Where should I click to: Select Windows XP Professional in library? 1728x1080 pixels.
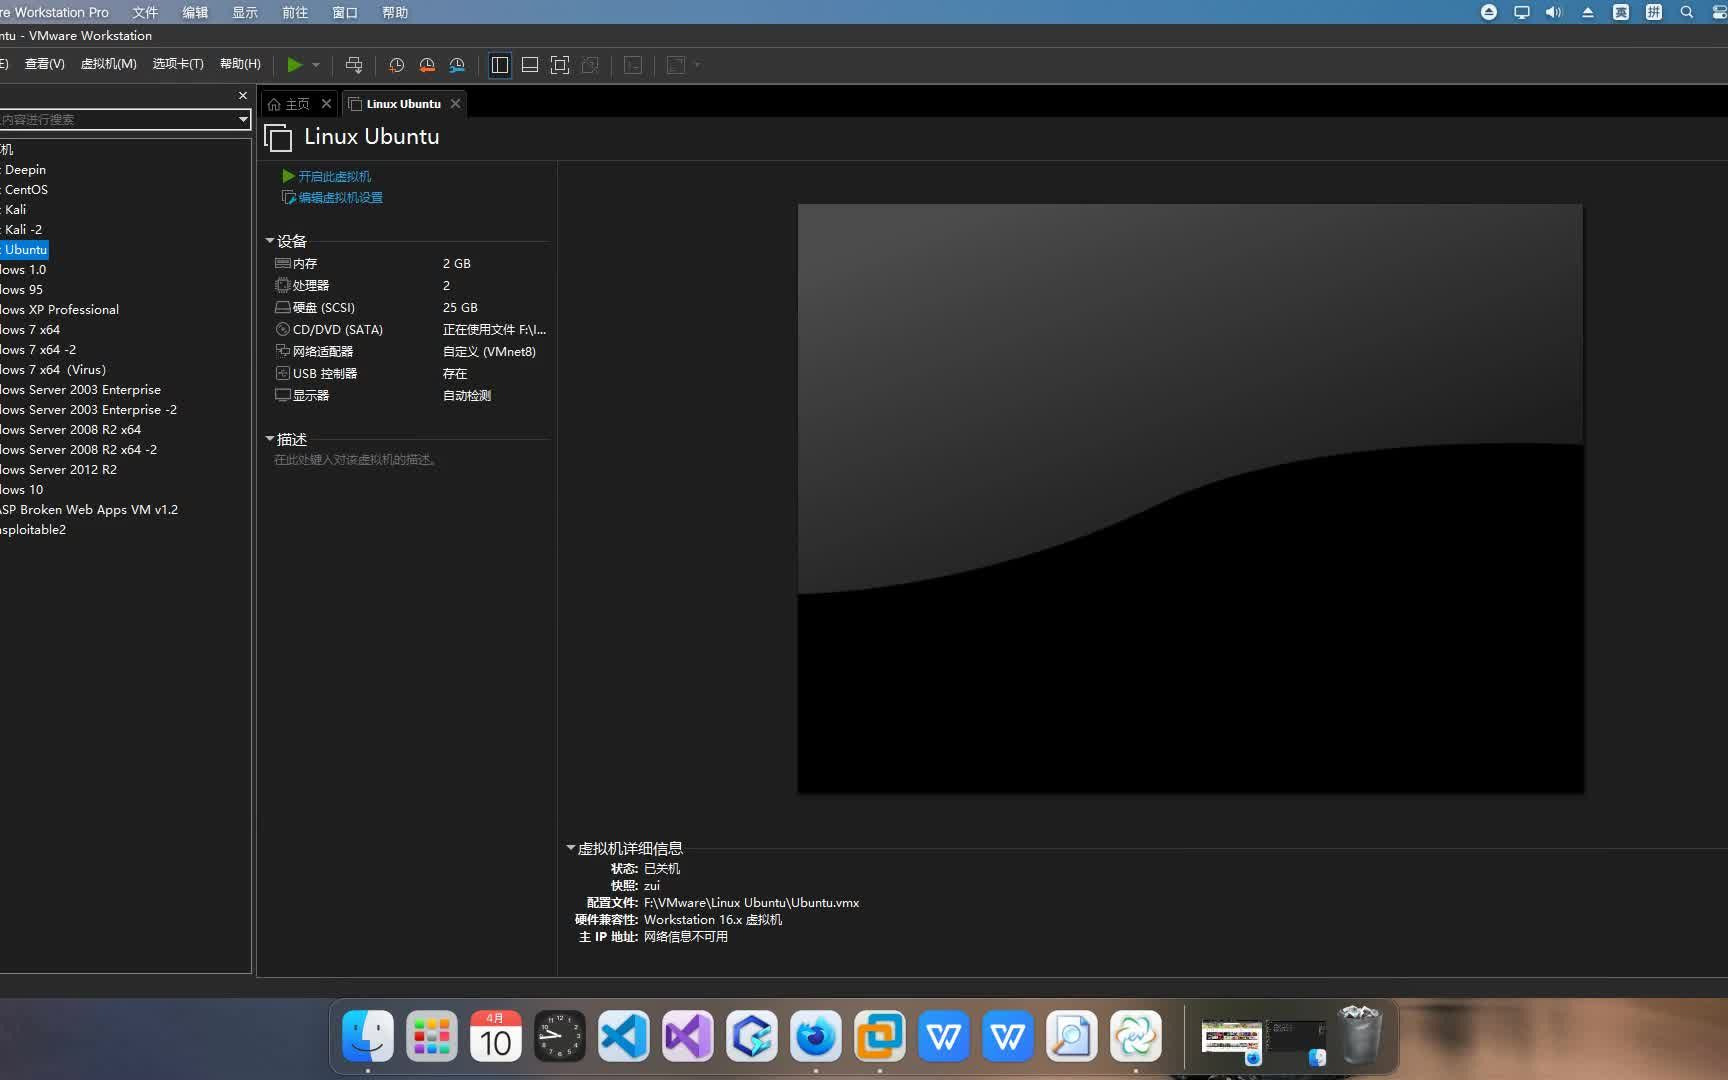tap(60, 310)
